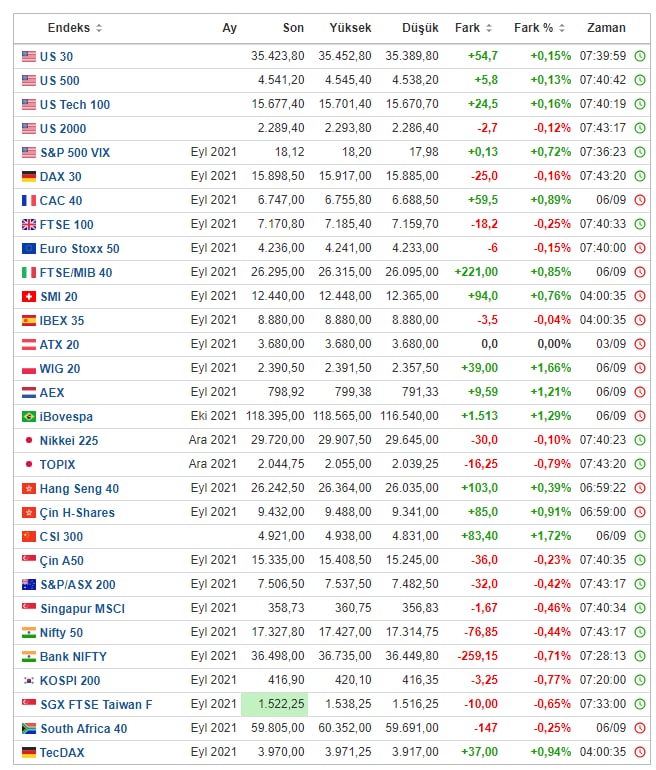Viewport: 656px width, 770px height.
Task: Click the clock icon in the Hang Seng 40 row
Action: point(640,488)
